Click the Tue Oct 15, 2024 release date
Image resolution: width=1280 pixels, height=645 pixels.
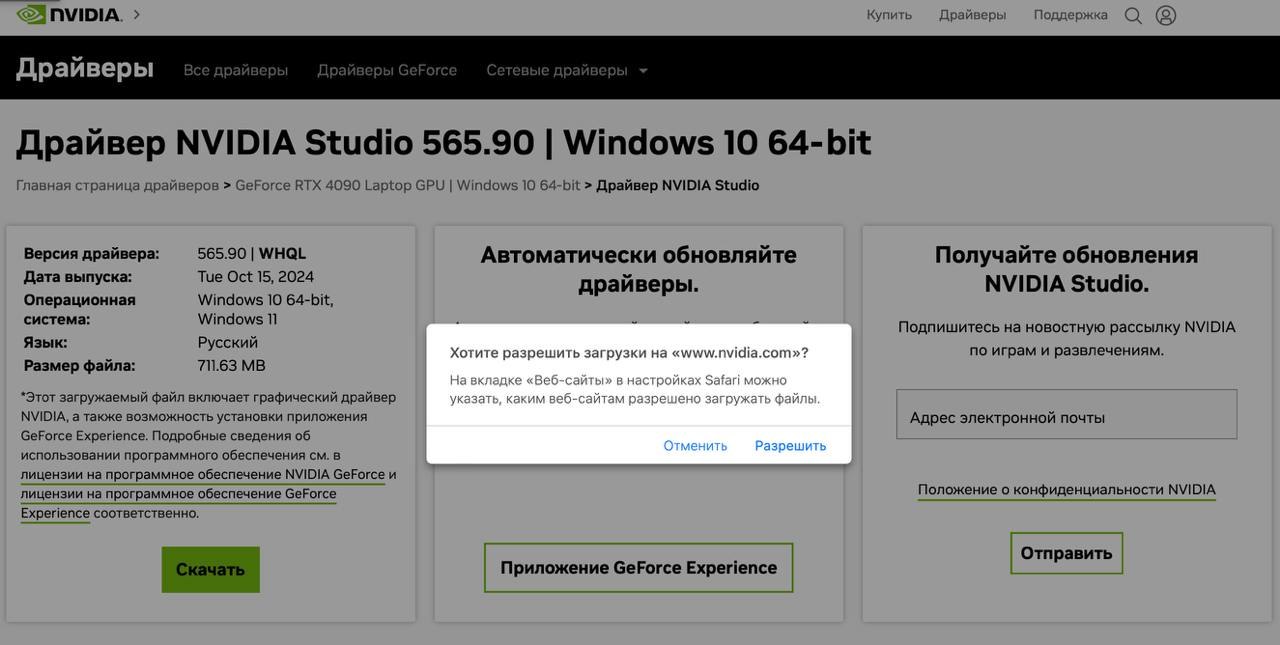(256, 277)
